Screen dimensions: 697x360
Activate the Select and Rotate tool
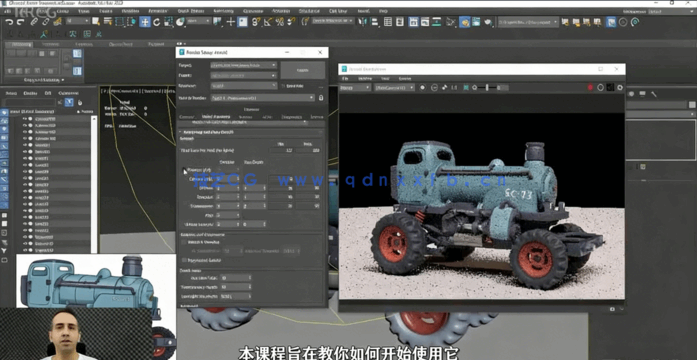[156, 22]
